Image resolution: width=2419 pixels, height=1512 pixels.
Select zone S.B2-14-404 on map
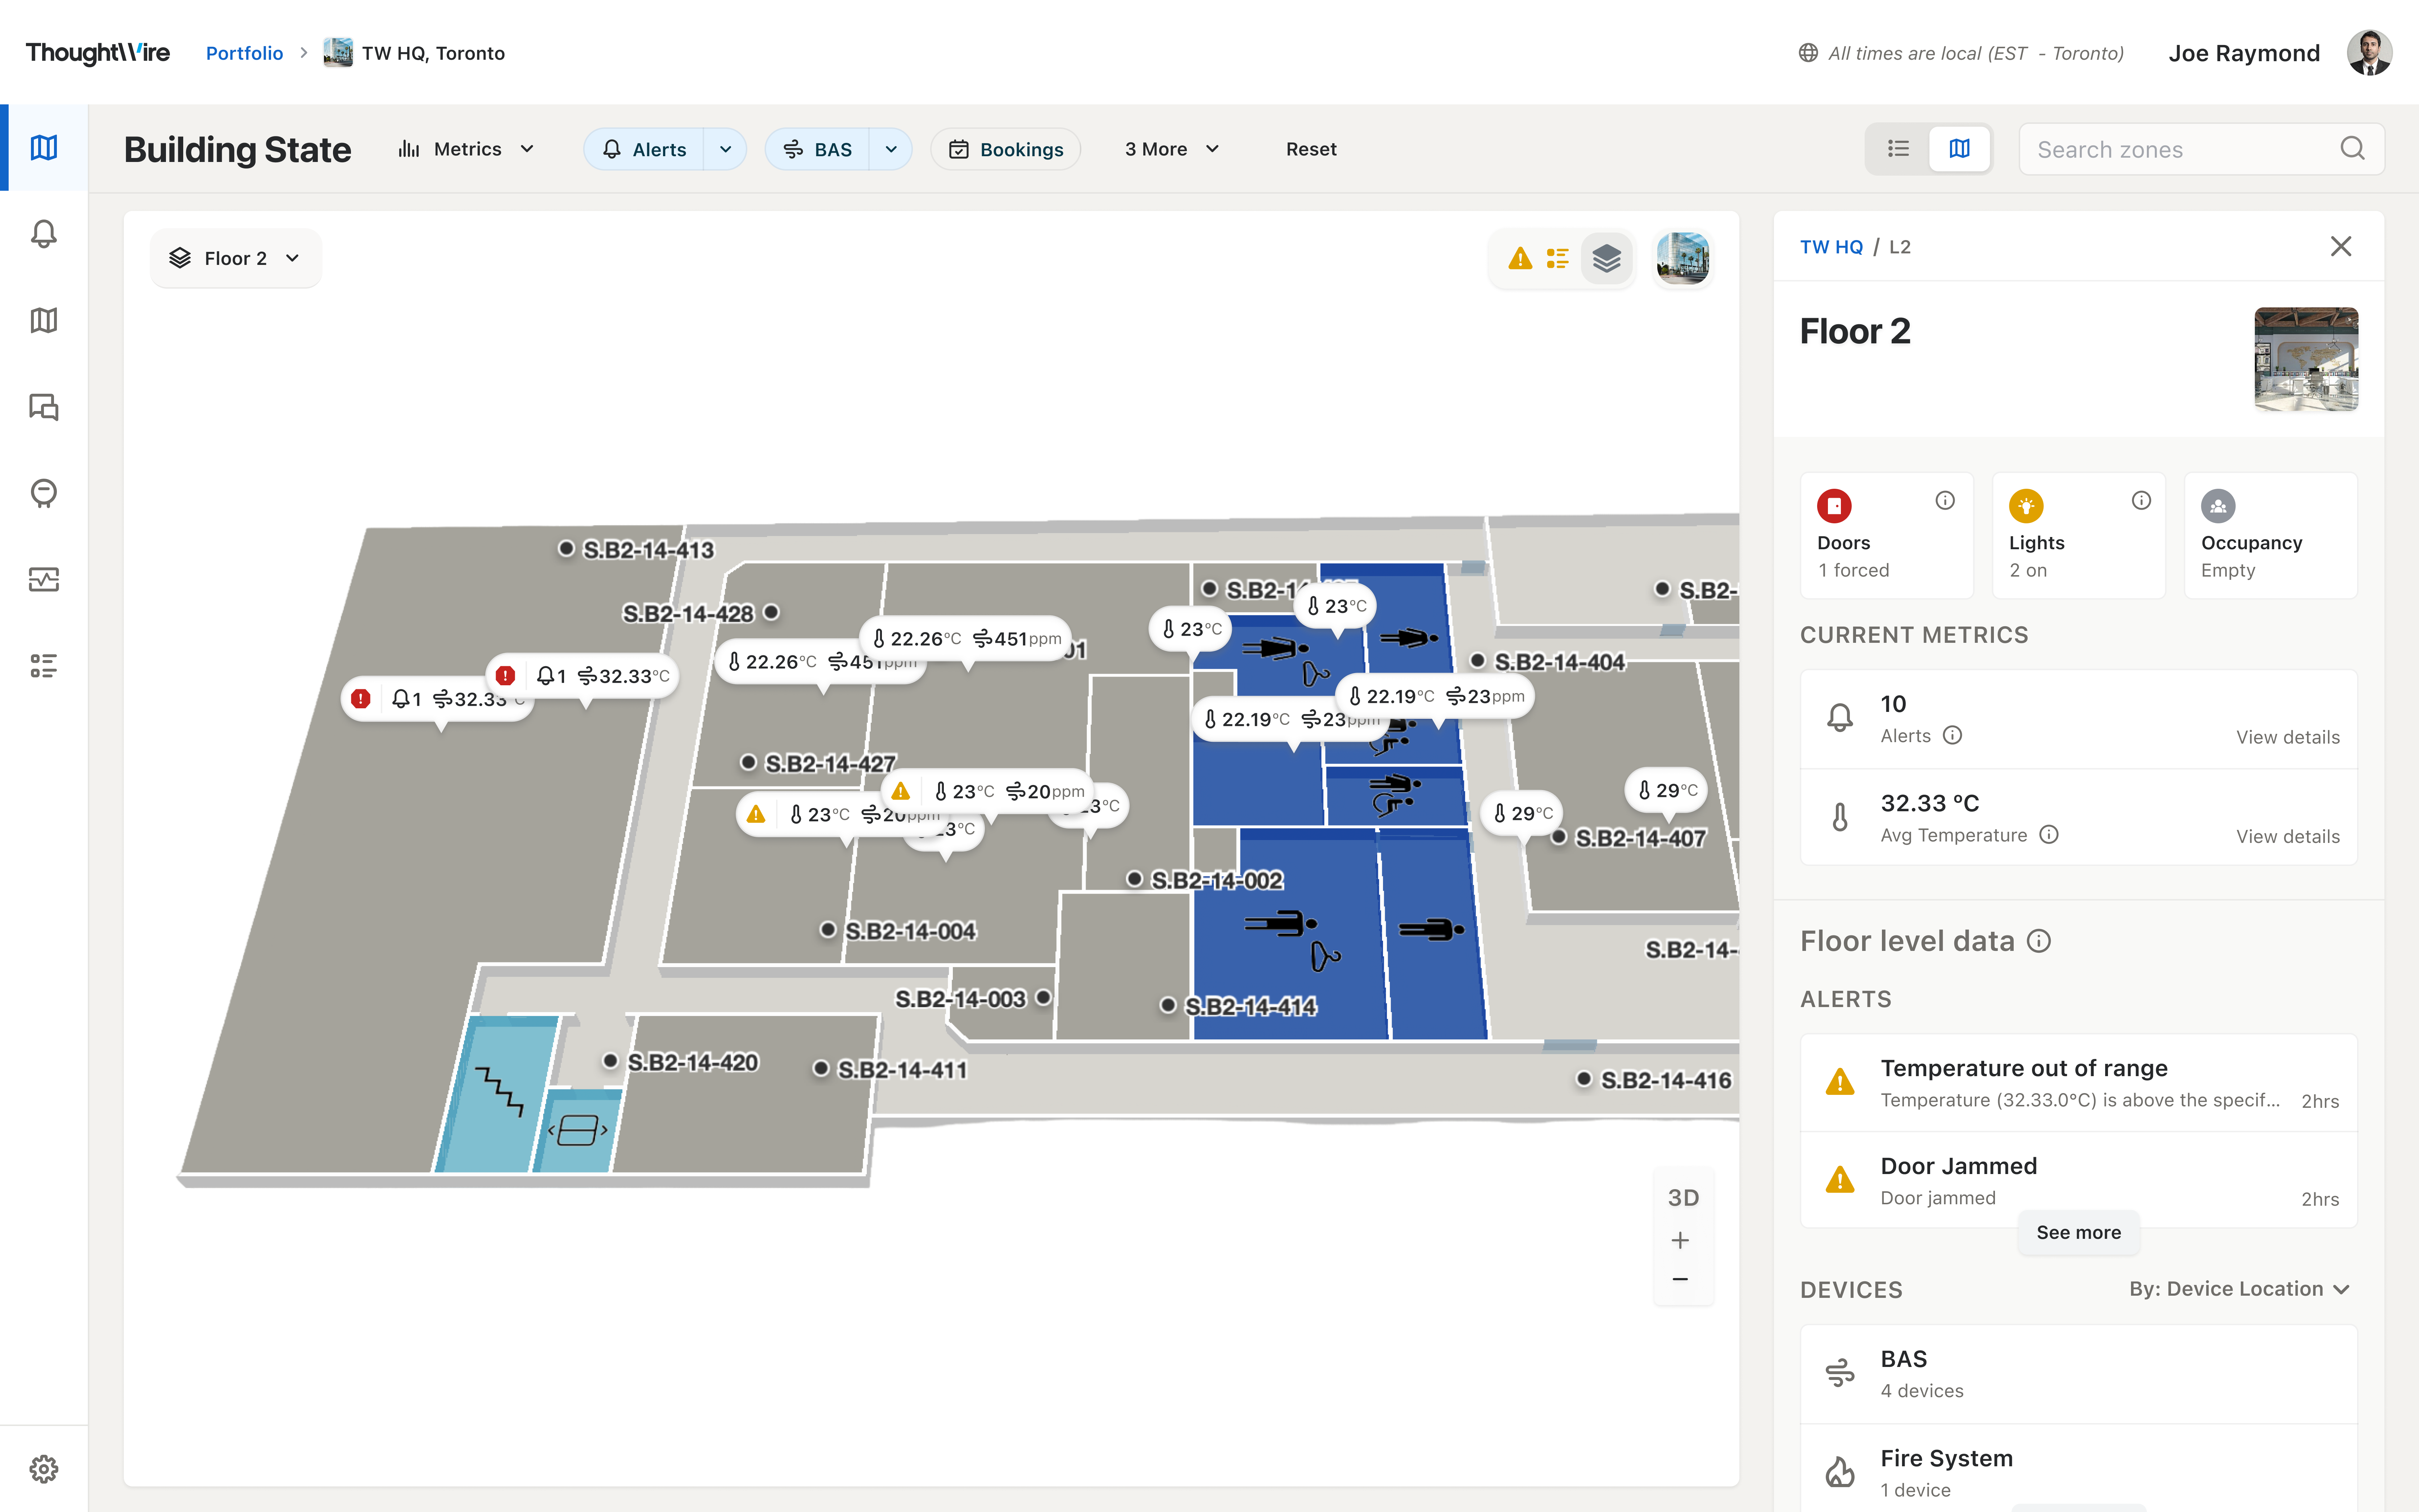1548,662
